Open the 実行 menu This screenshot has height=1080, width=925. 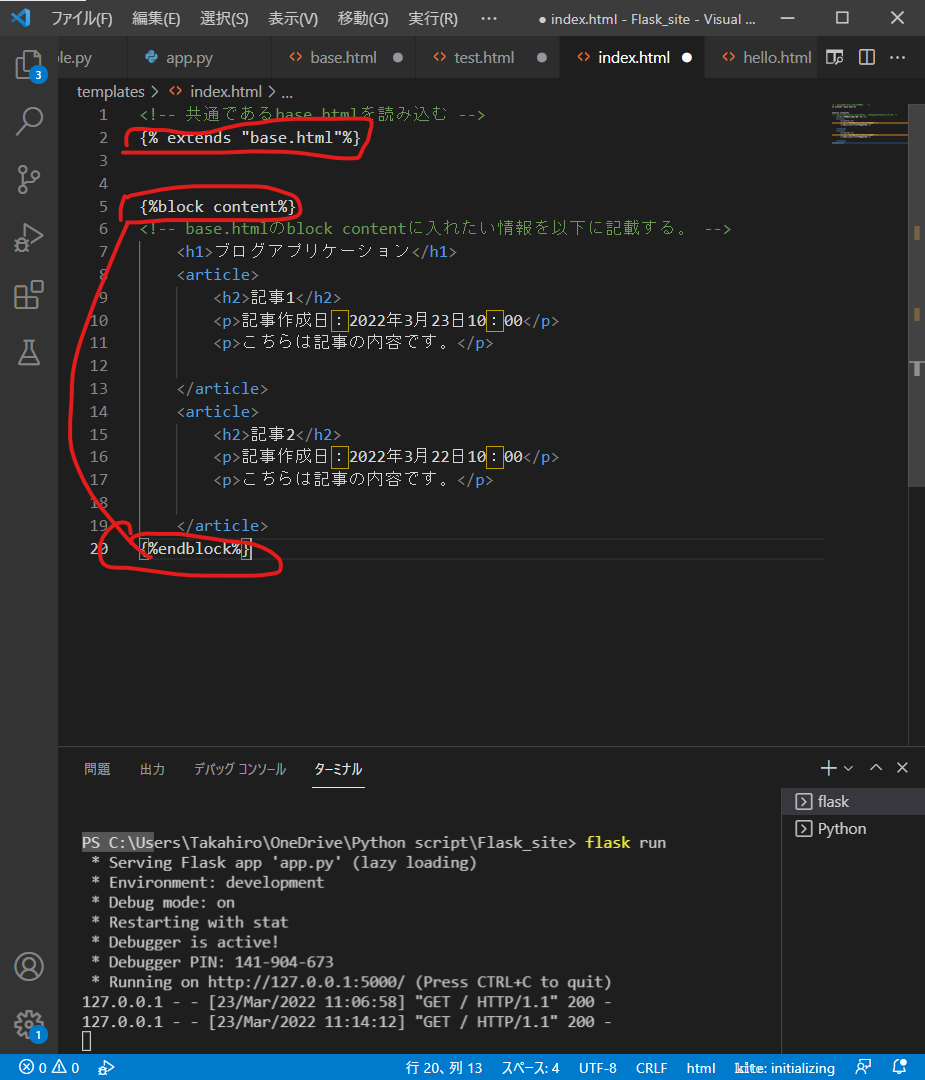432,18
